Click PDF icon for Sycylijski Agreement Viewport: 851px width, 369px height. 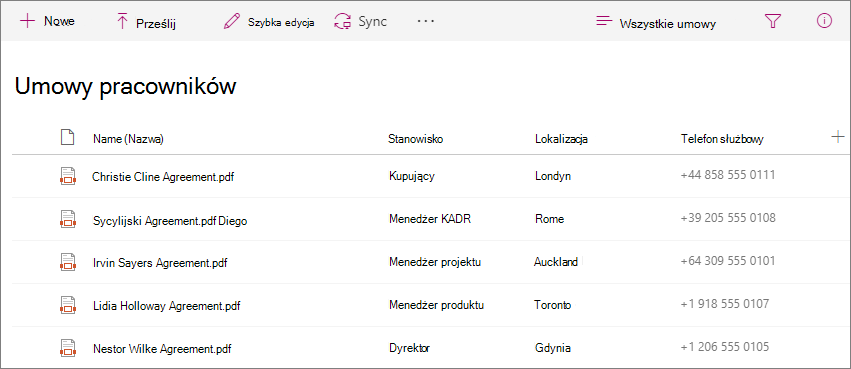point(67,219)
